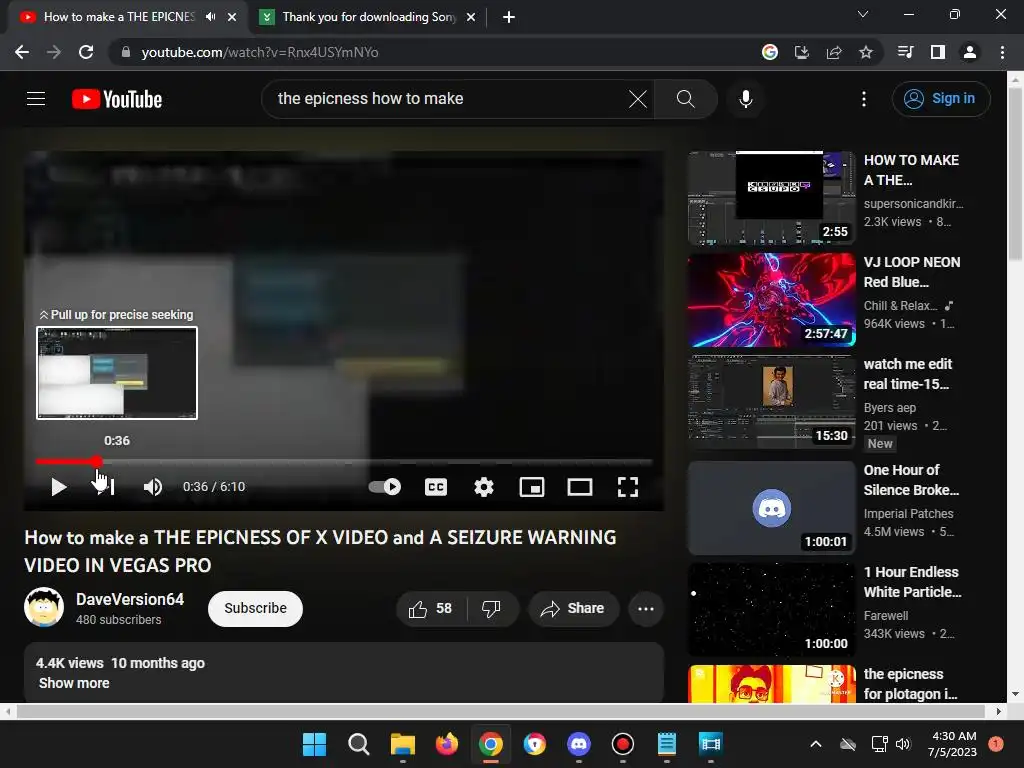Click the Sign in button
This screenshot has width=1024, height=768.
click(x=941, y=99)
